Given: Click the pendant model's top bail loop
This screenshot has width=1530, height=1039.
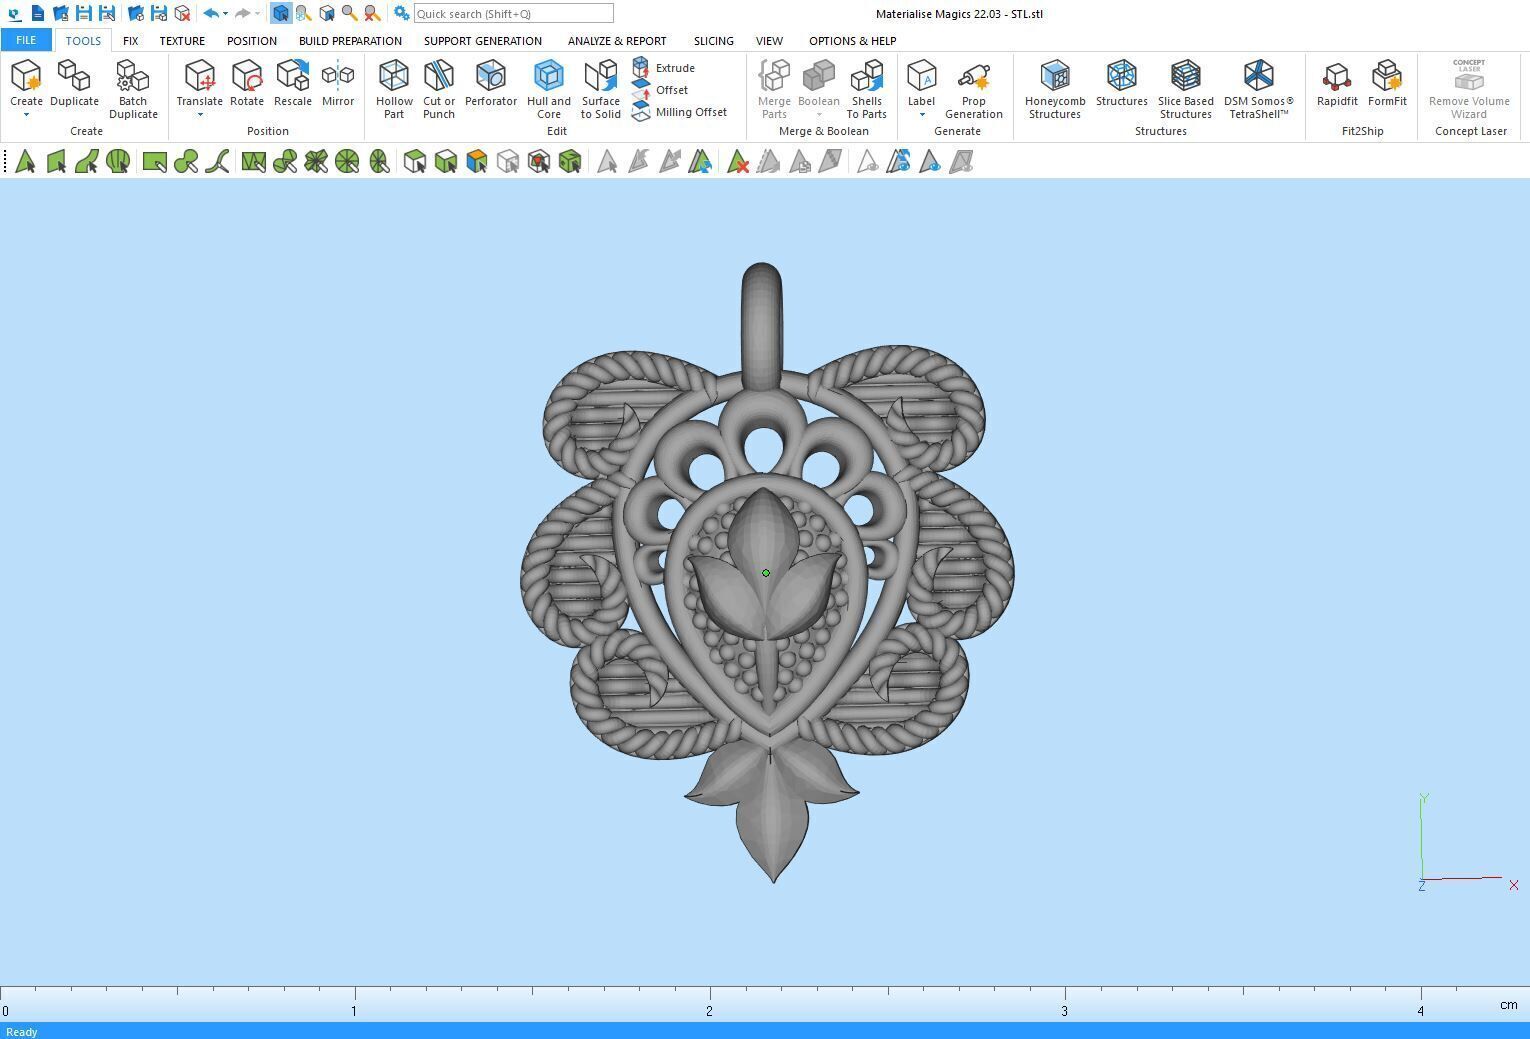Looking at the screenshot, I should tap(762, 325).
